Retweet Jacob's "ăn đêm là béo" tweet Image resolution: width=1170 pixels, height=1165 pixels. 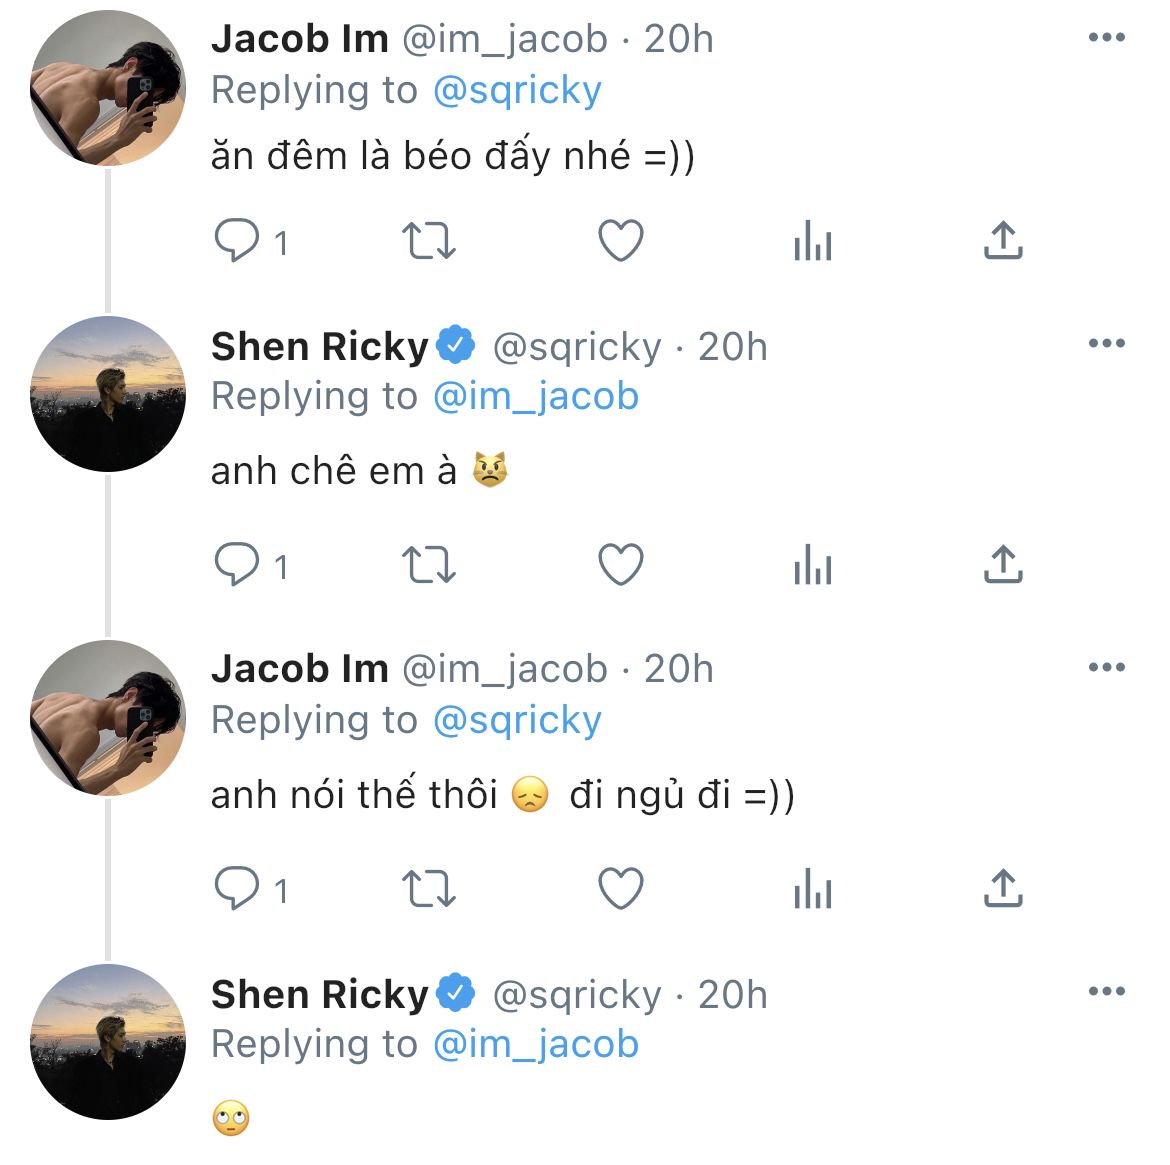tap(428, 241)
